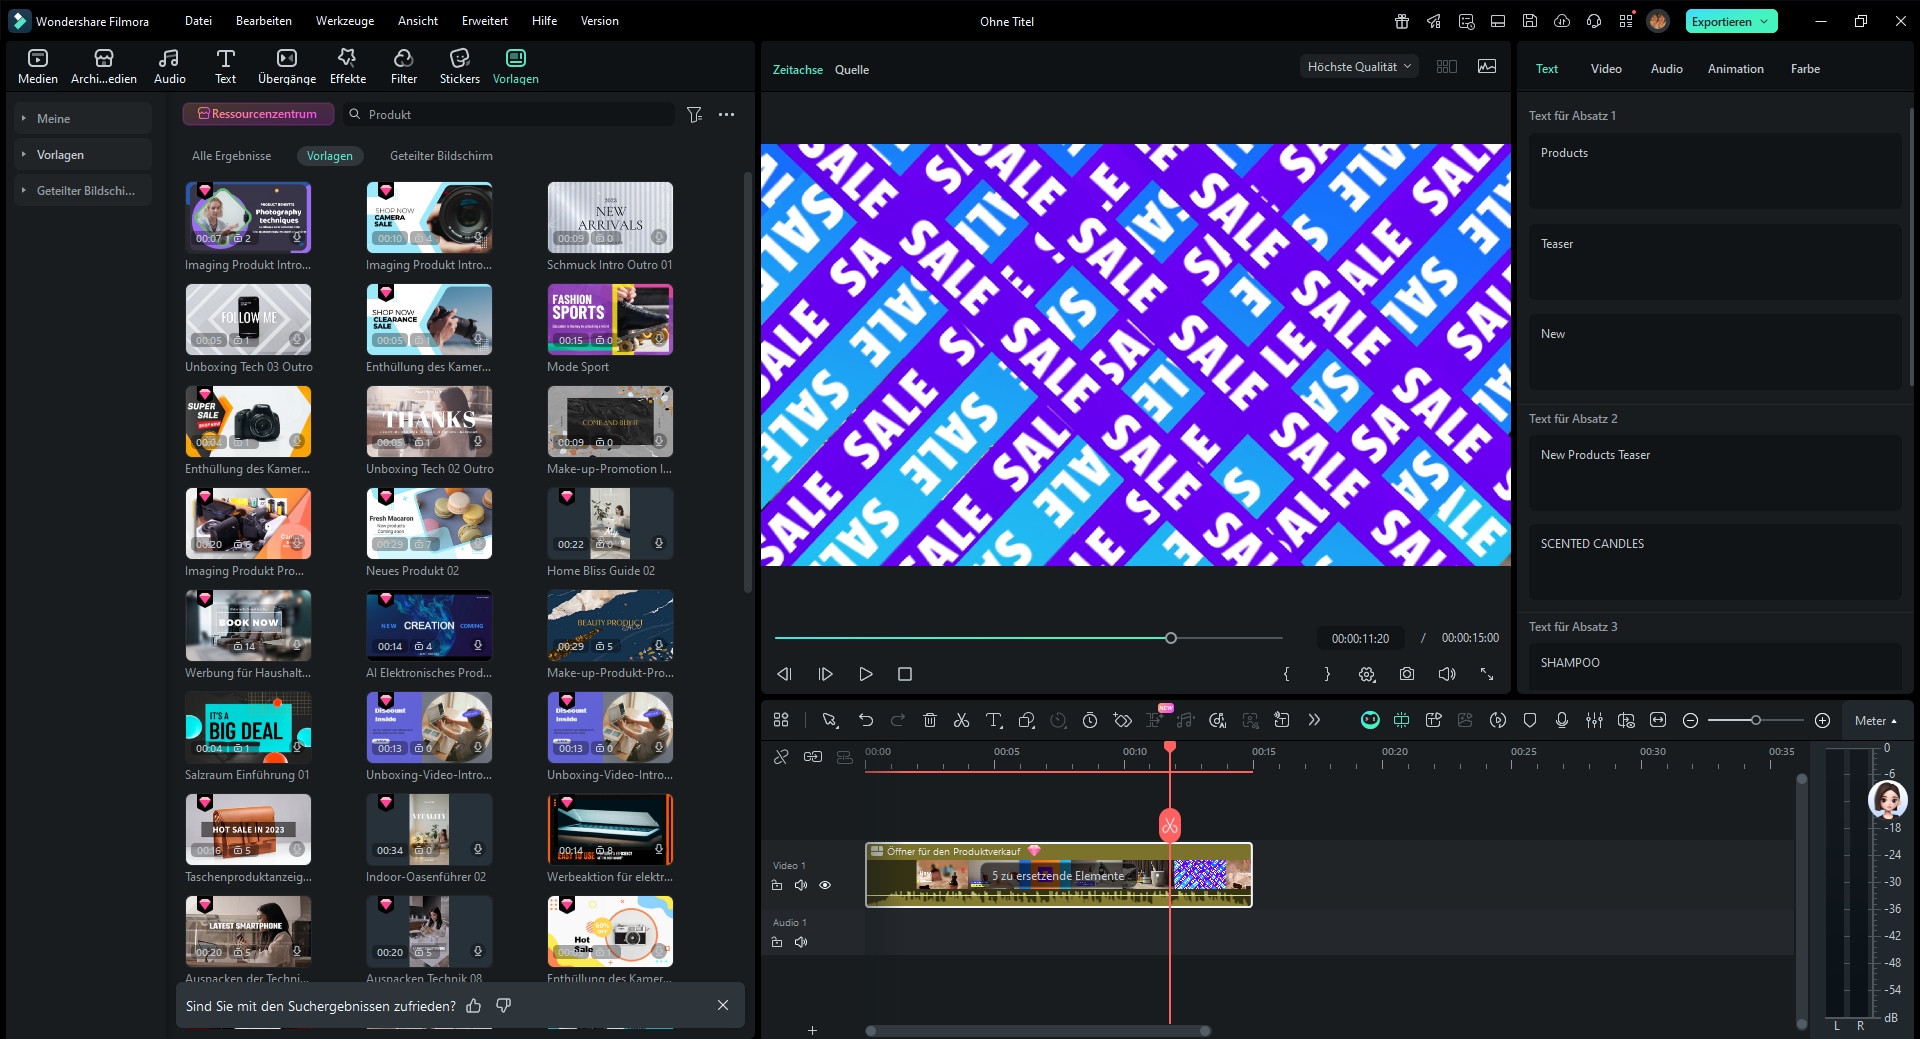Open the Werkzeuge menu
The image size is (1920, 1039).
coord(344,21)
